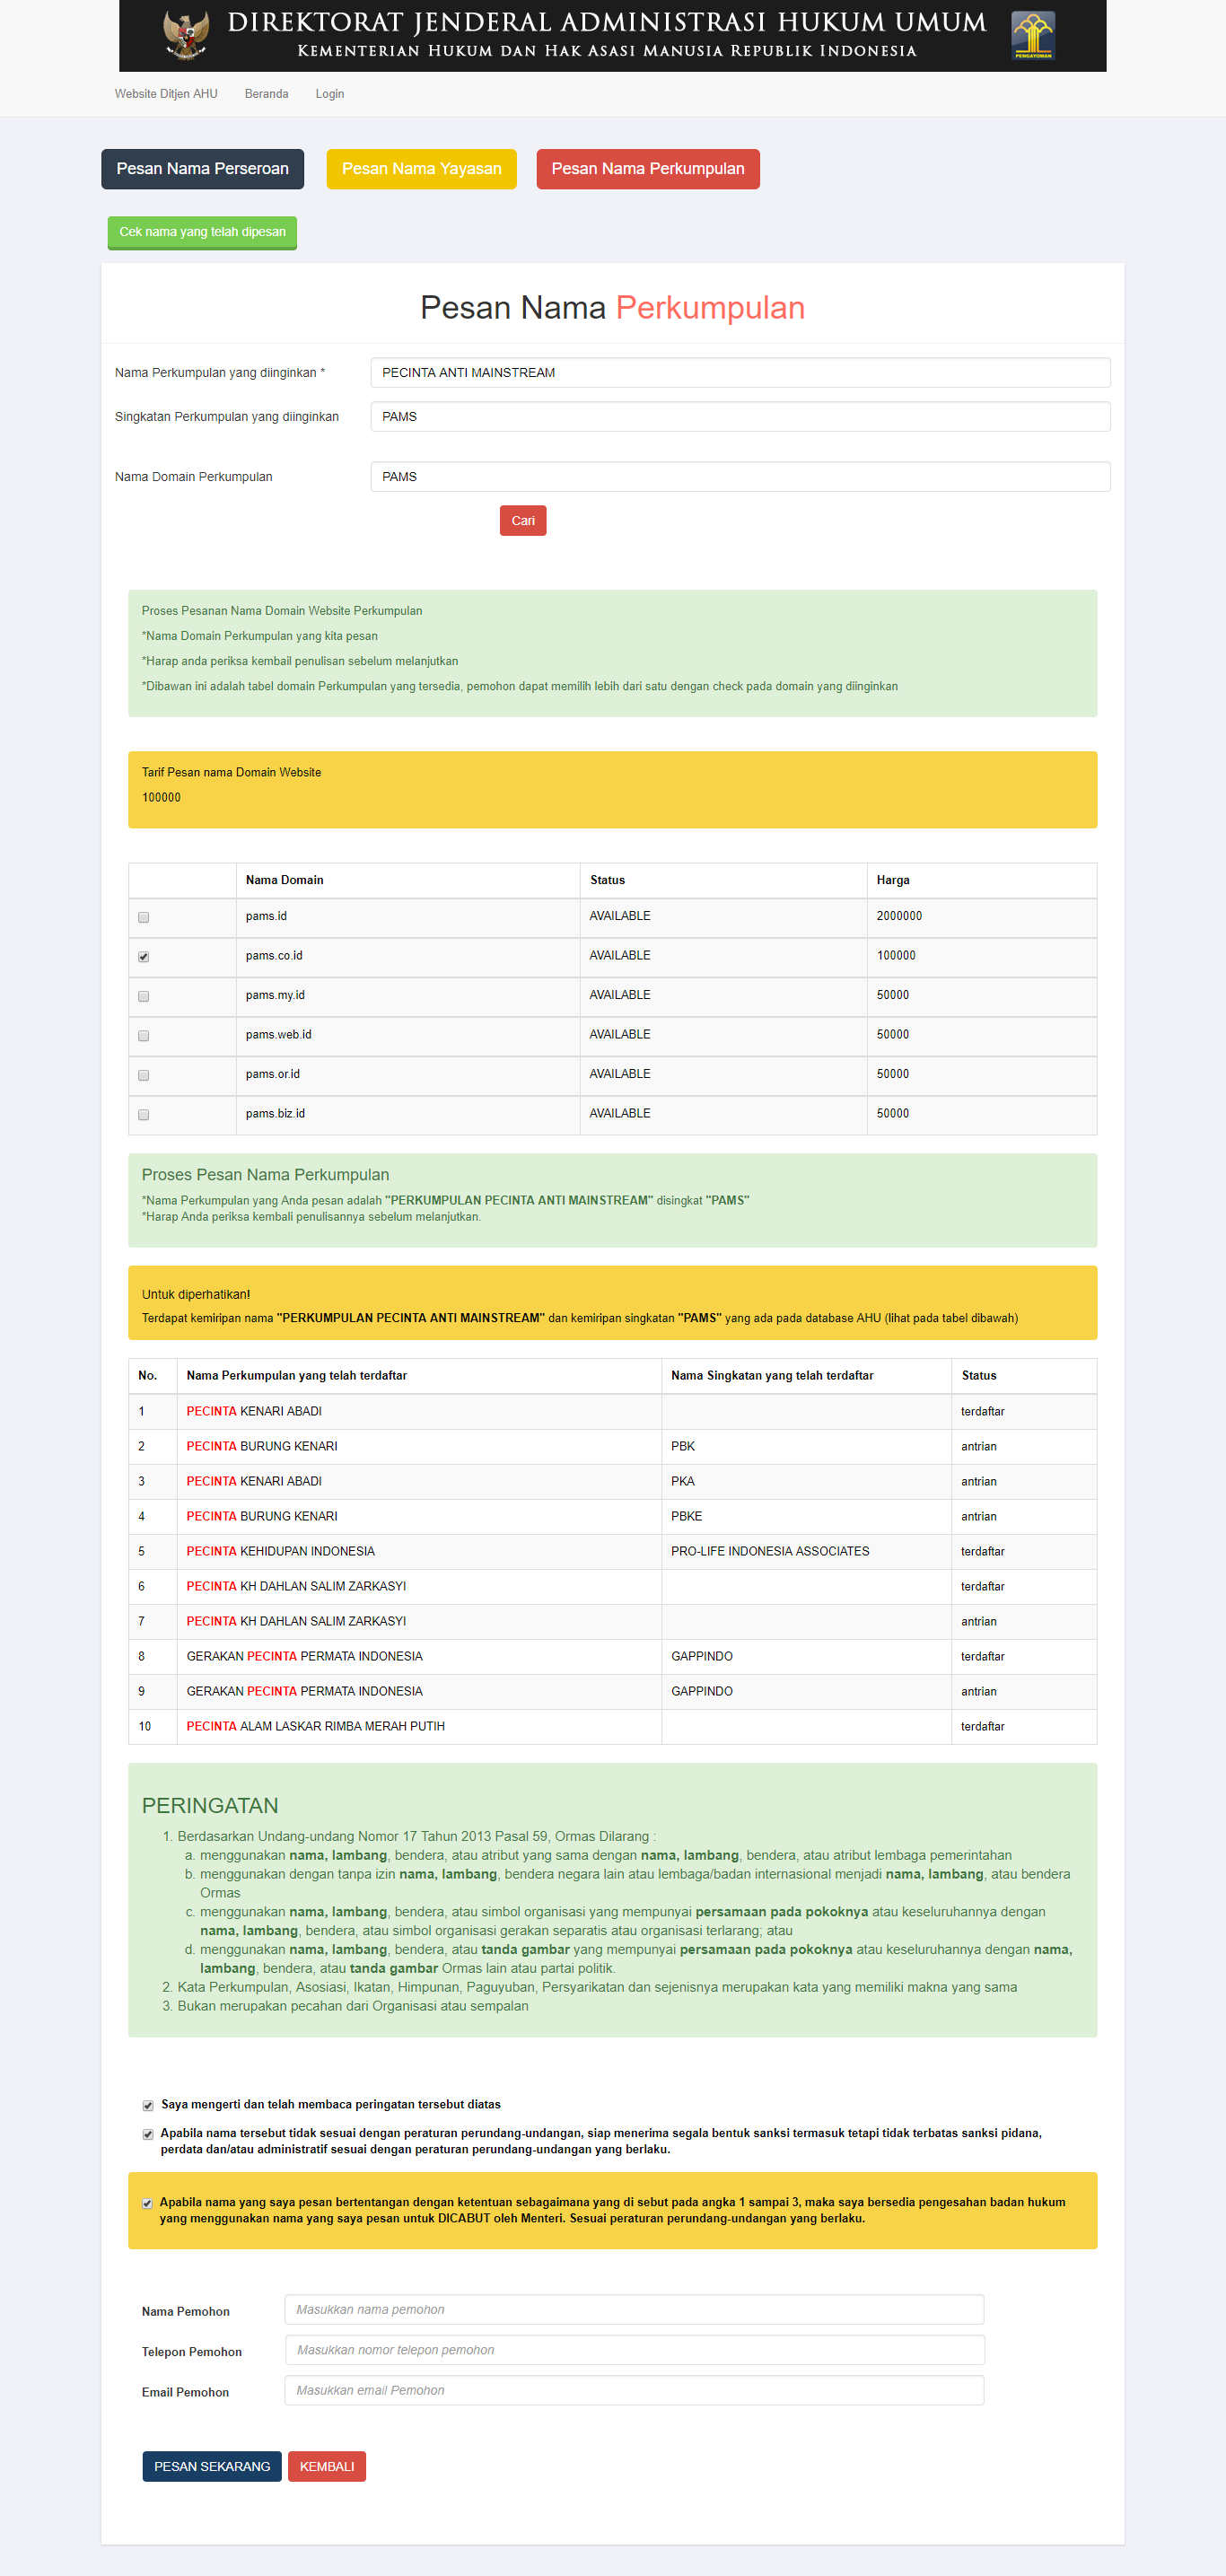Viewport: 1226px width, 2576px height.
Task: Click Cek nama yang telah dipesan button
Action: [202, 232]
